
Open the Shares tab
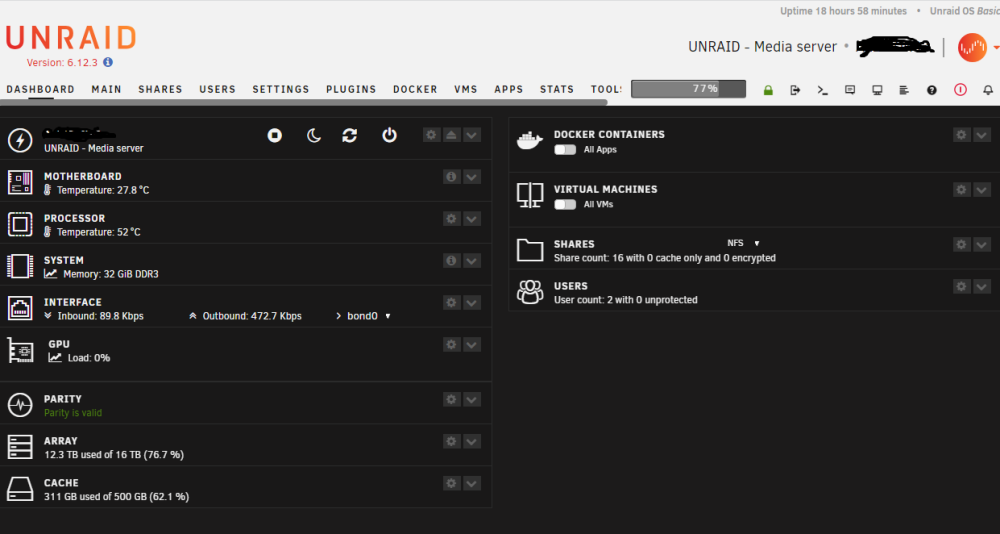(x=160, y=89)
